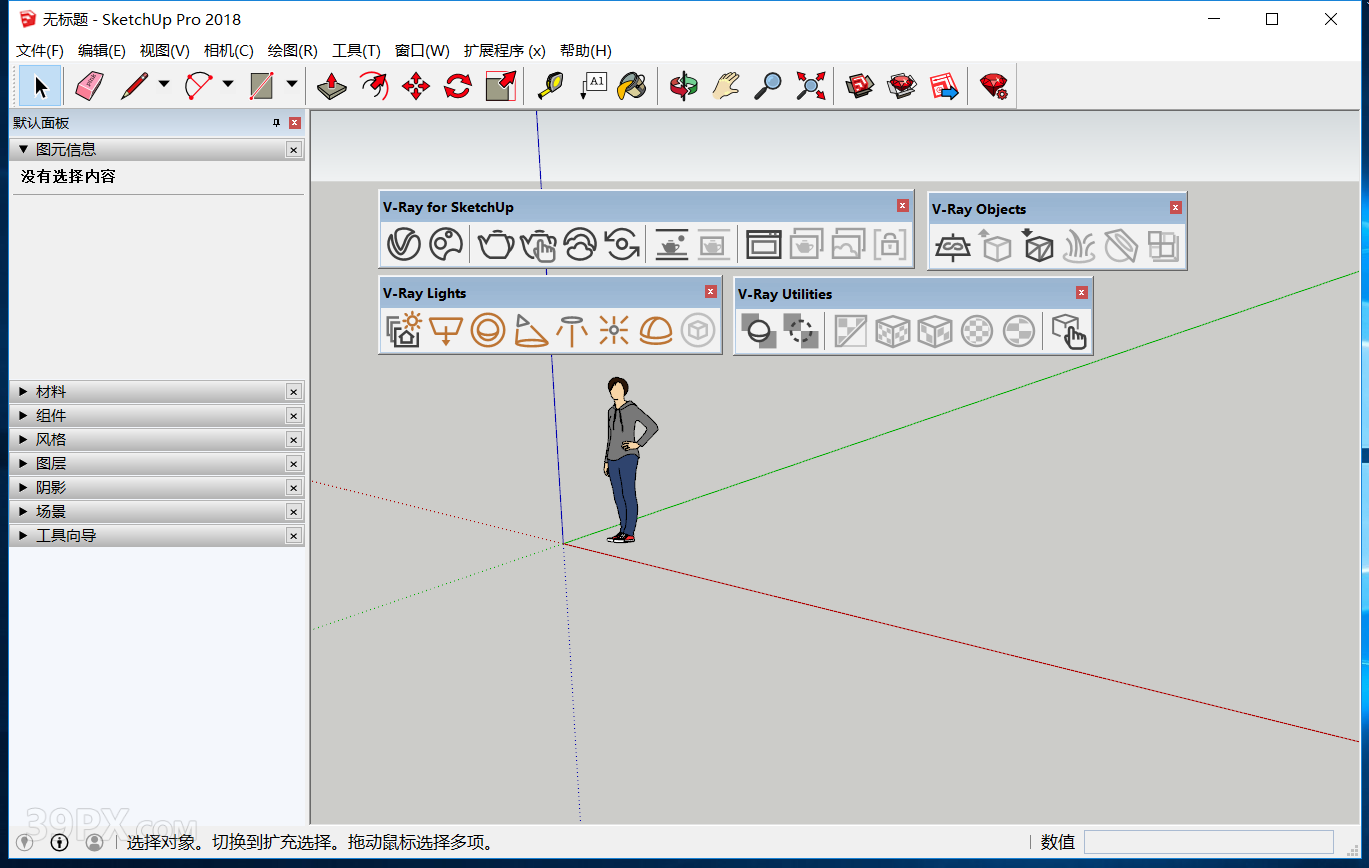This screenshot has height=868, width=1369.
Task: Select the Orbit camera tool
Action: 684,86
